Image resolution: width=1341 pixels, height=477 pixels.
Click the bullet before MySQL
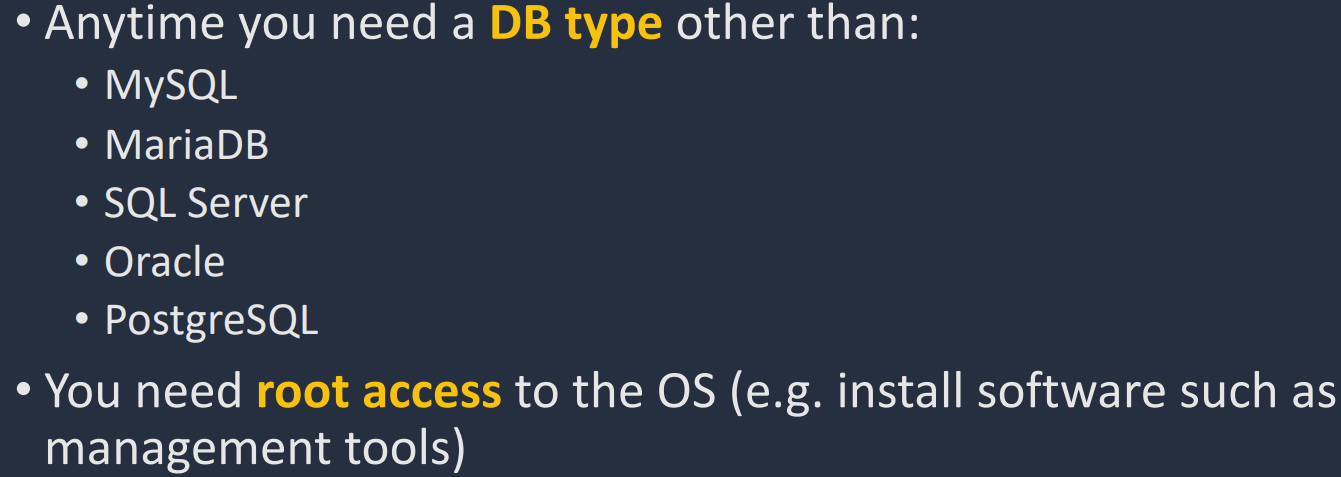pyautogui.click(x=83, y=88)
